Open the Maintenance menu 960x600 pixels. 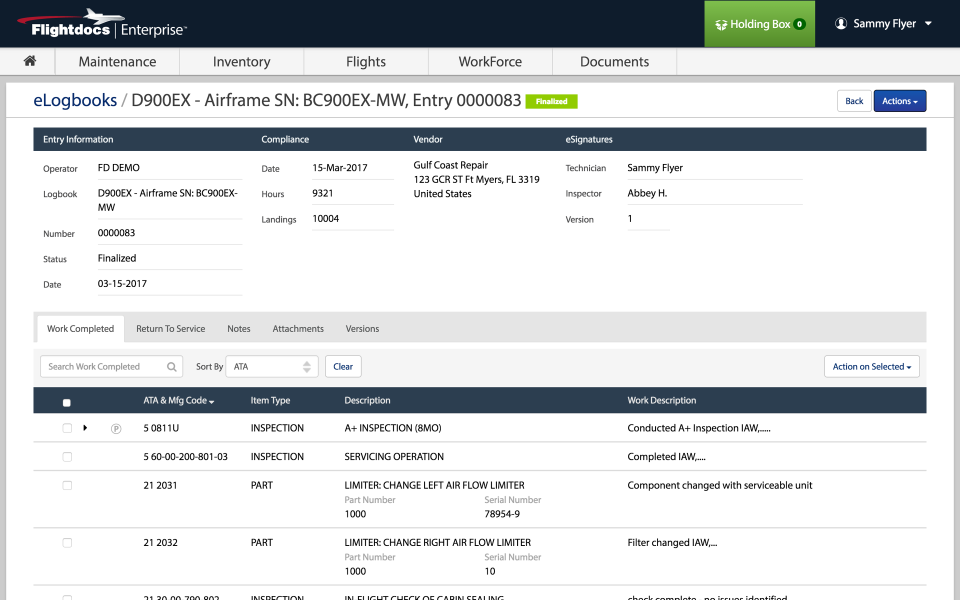coord(117,61)
